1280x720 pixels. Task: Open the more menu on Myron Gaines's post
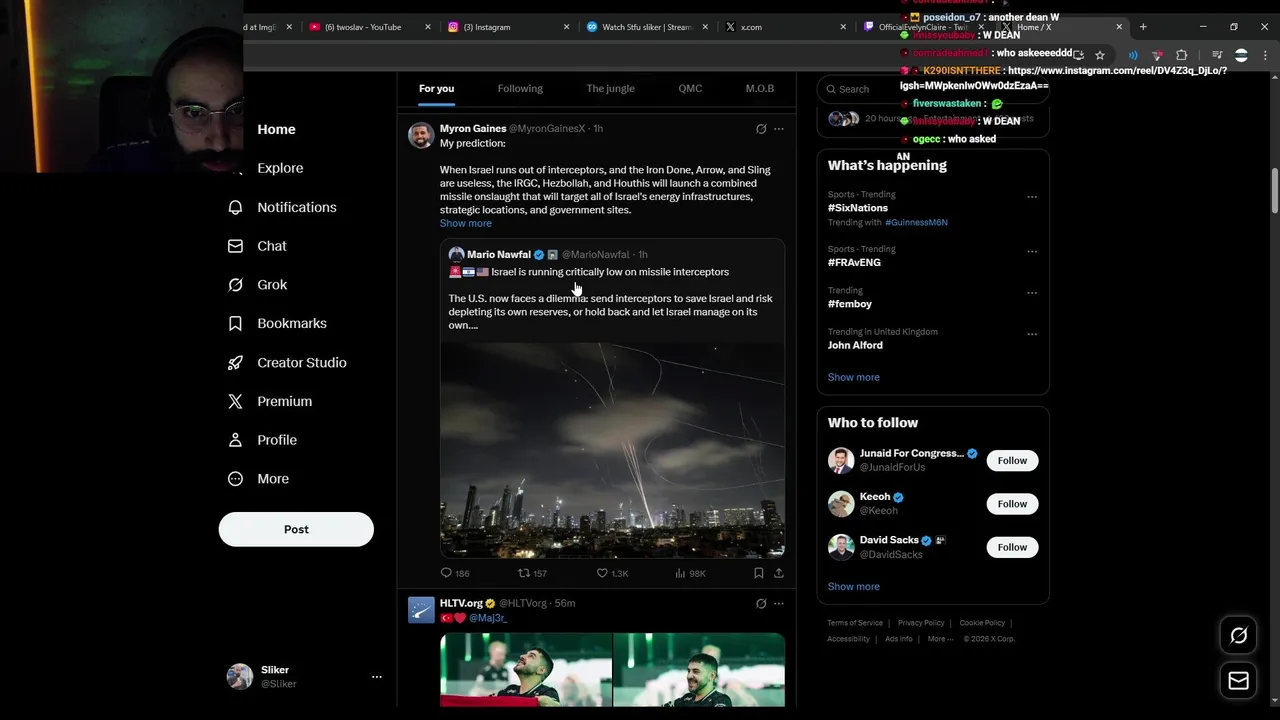coord(779,129)
